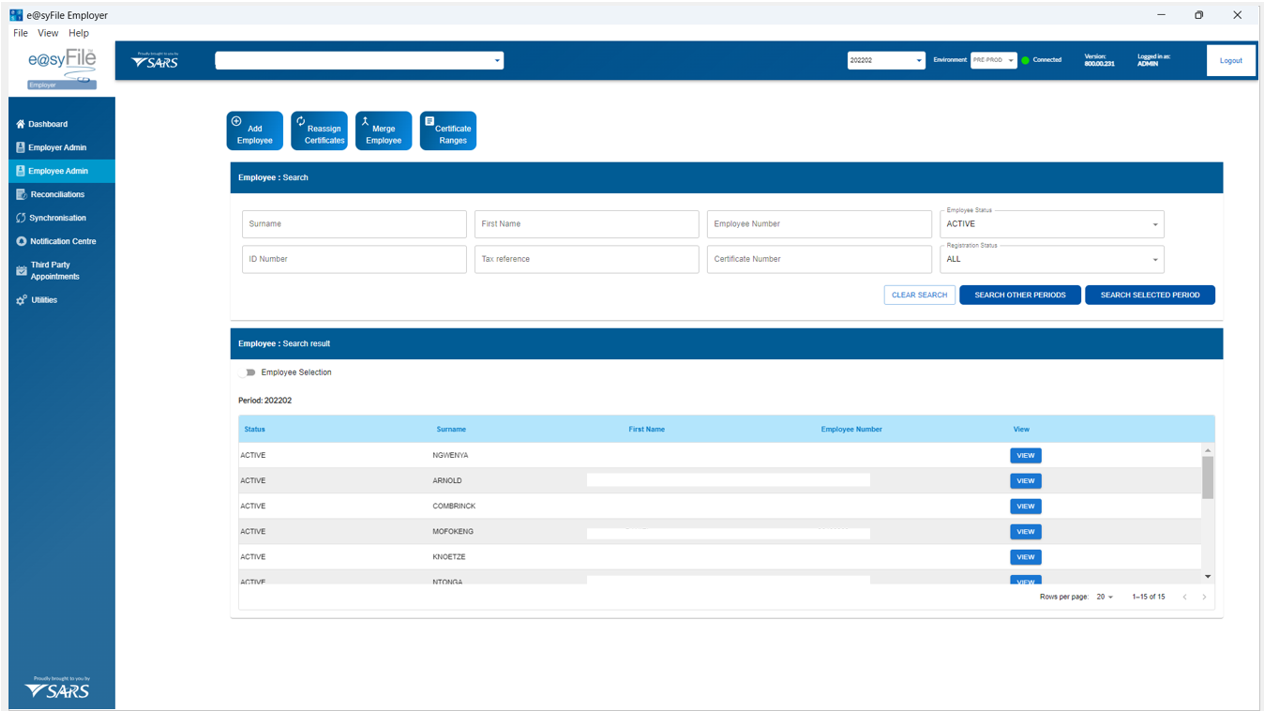This screenshot has height=715, width=1265.
Task: Open the File menu
Action: pyautogui.click(x=20, y=33)
